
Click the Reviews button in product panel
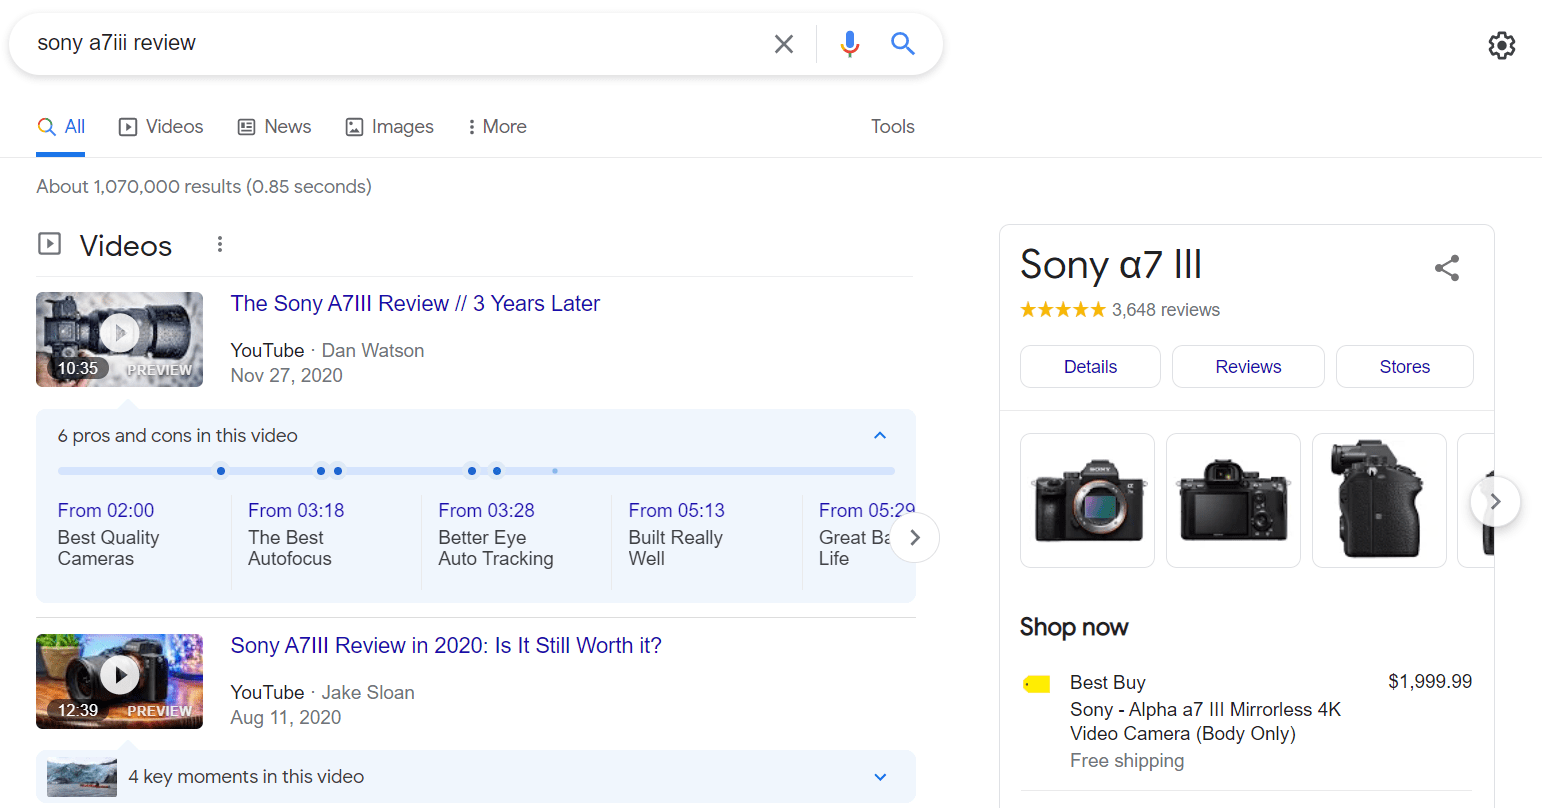pos(1248,367)
